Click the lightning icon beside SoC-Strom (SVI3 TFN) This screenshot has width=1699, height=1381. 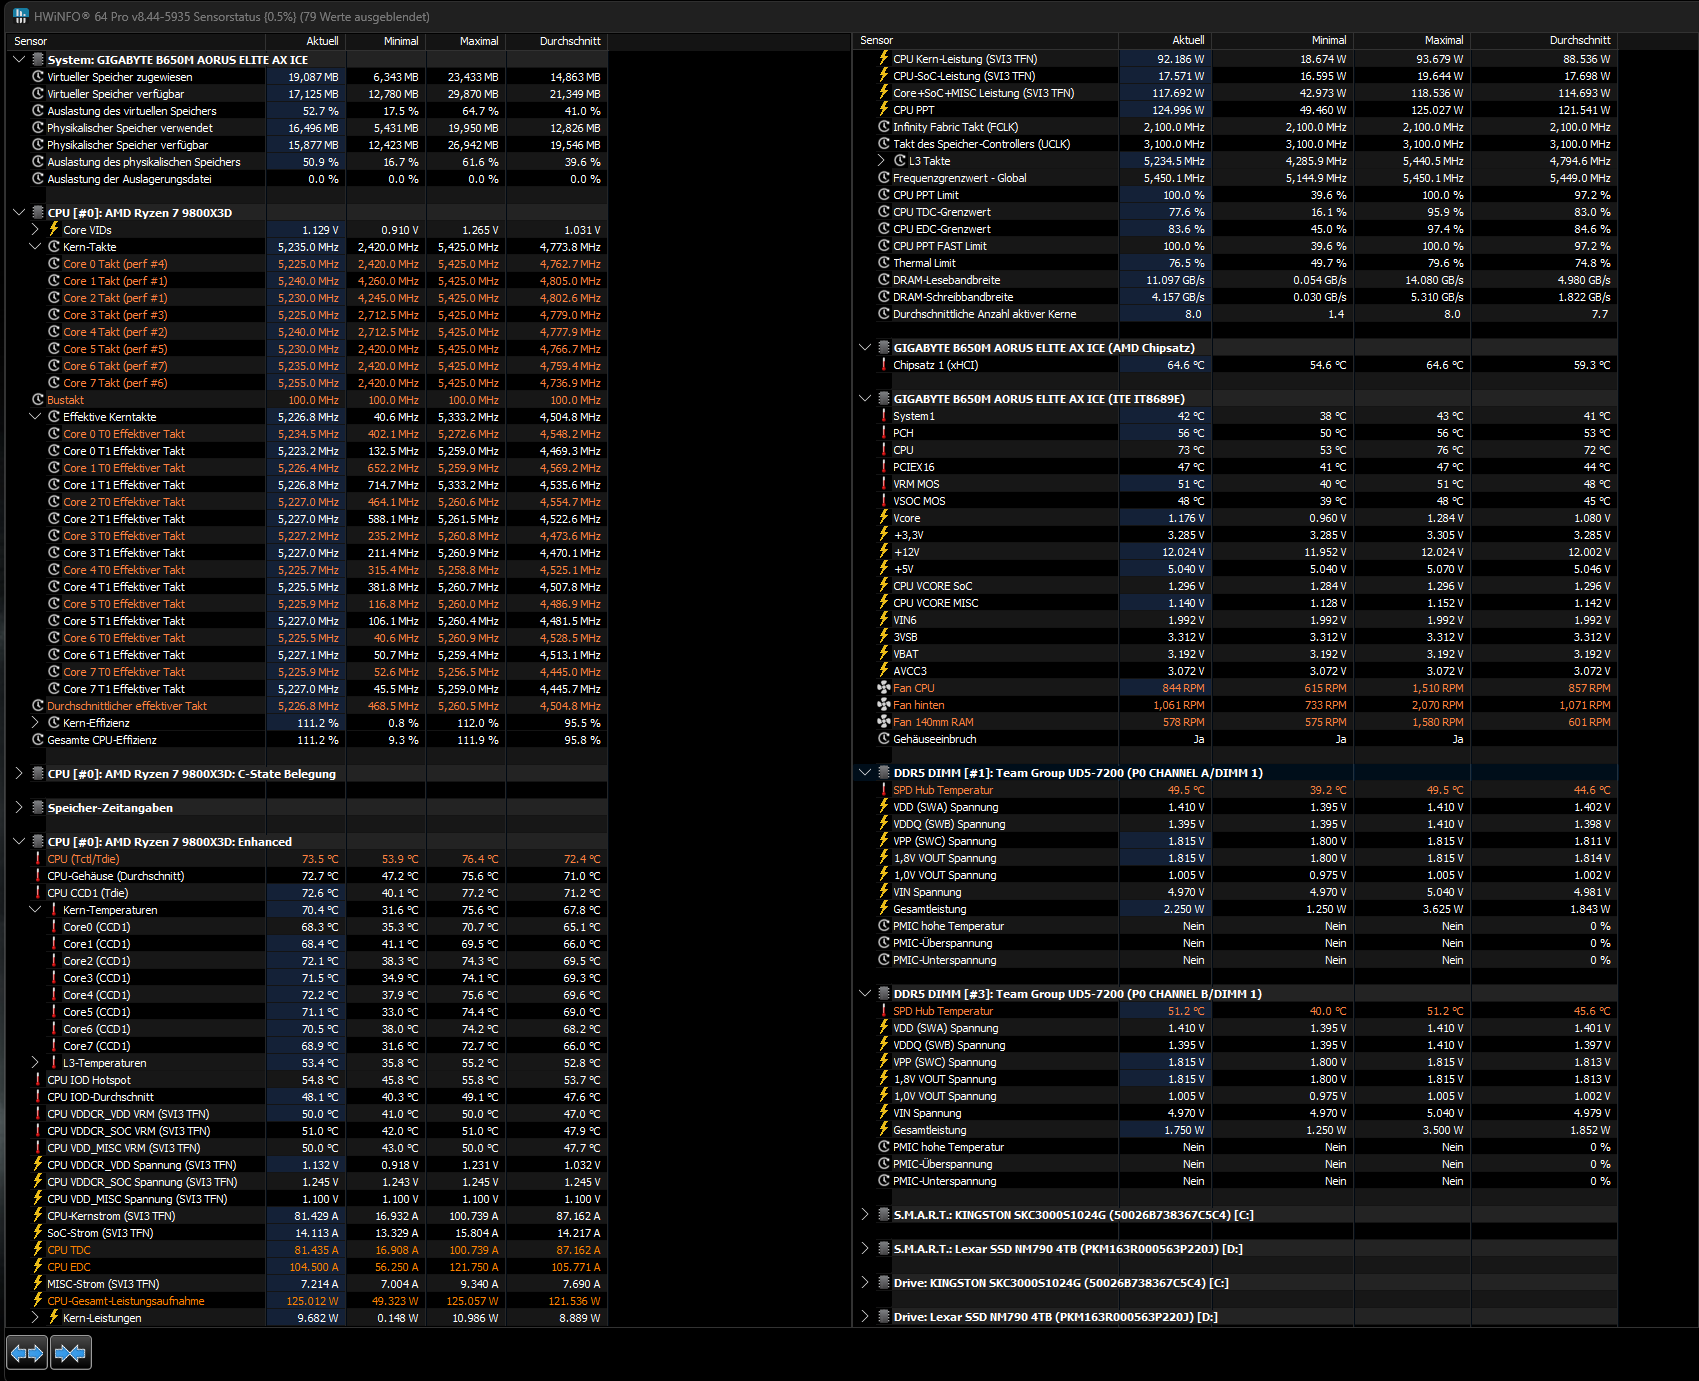[x=38, y=1233]
